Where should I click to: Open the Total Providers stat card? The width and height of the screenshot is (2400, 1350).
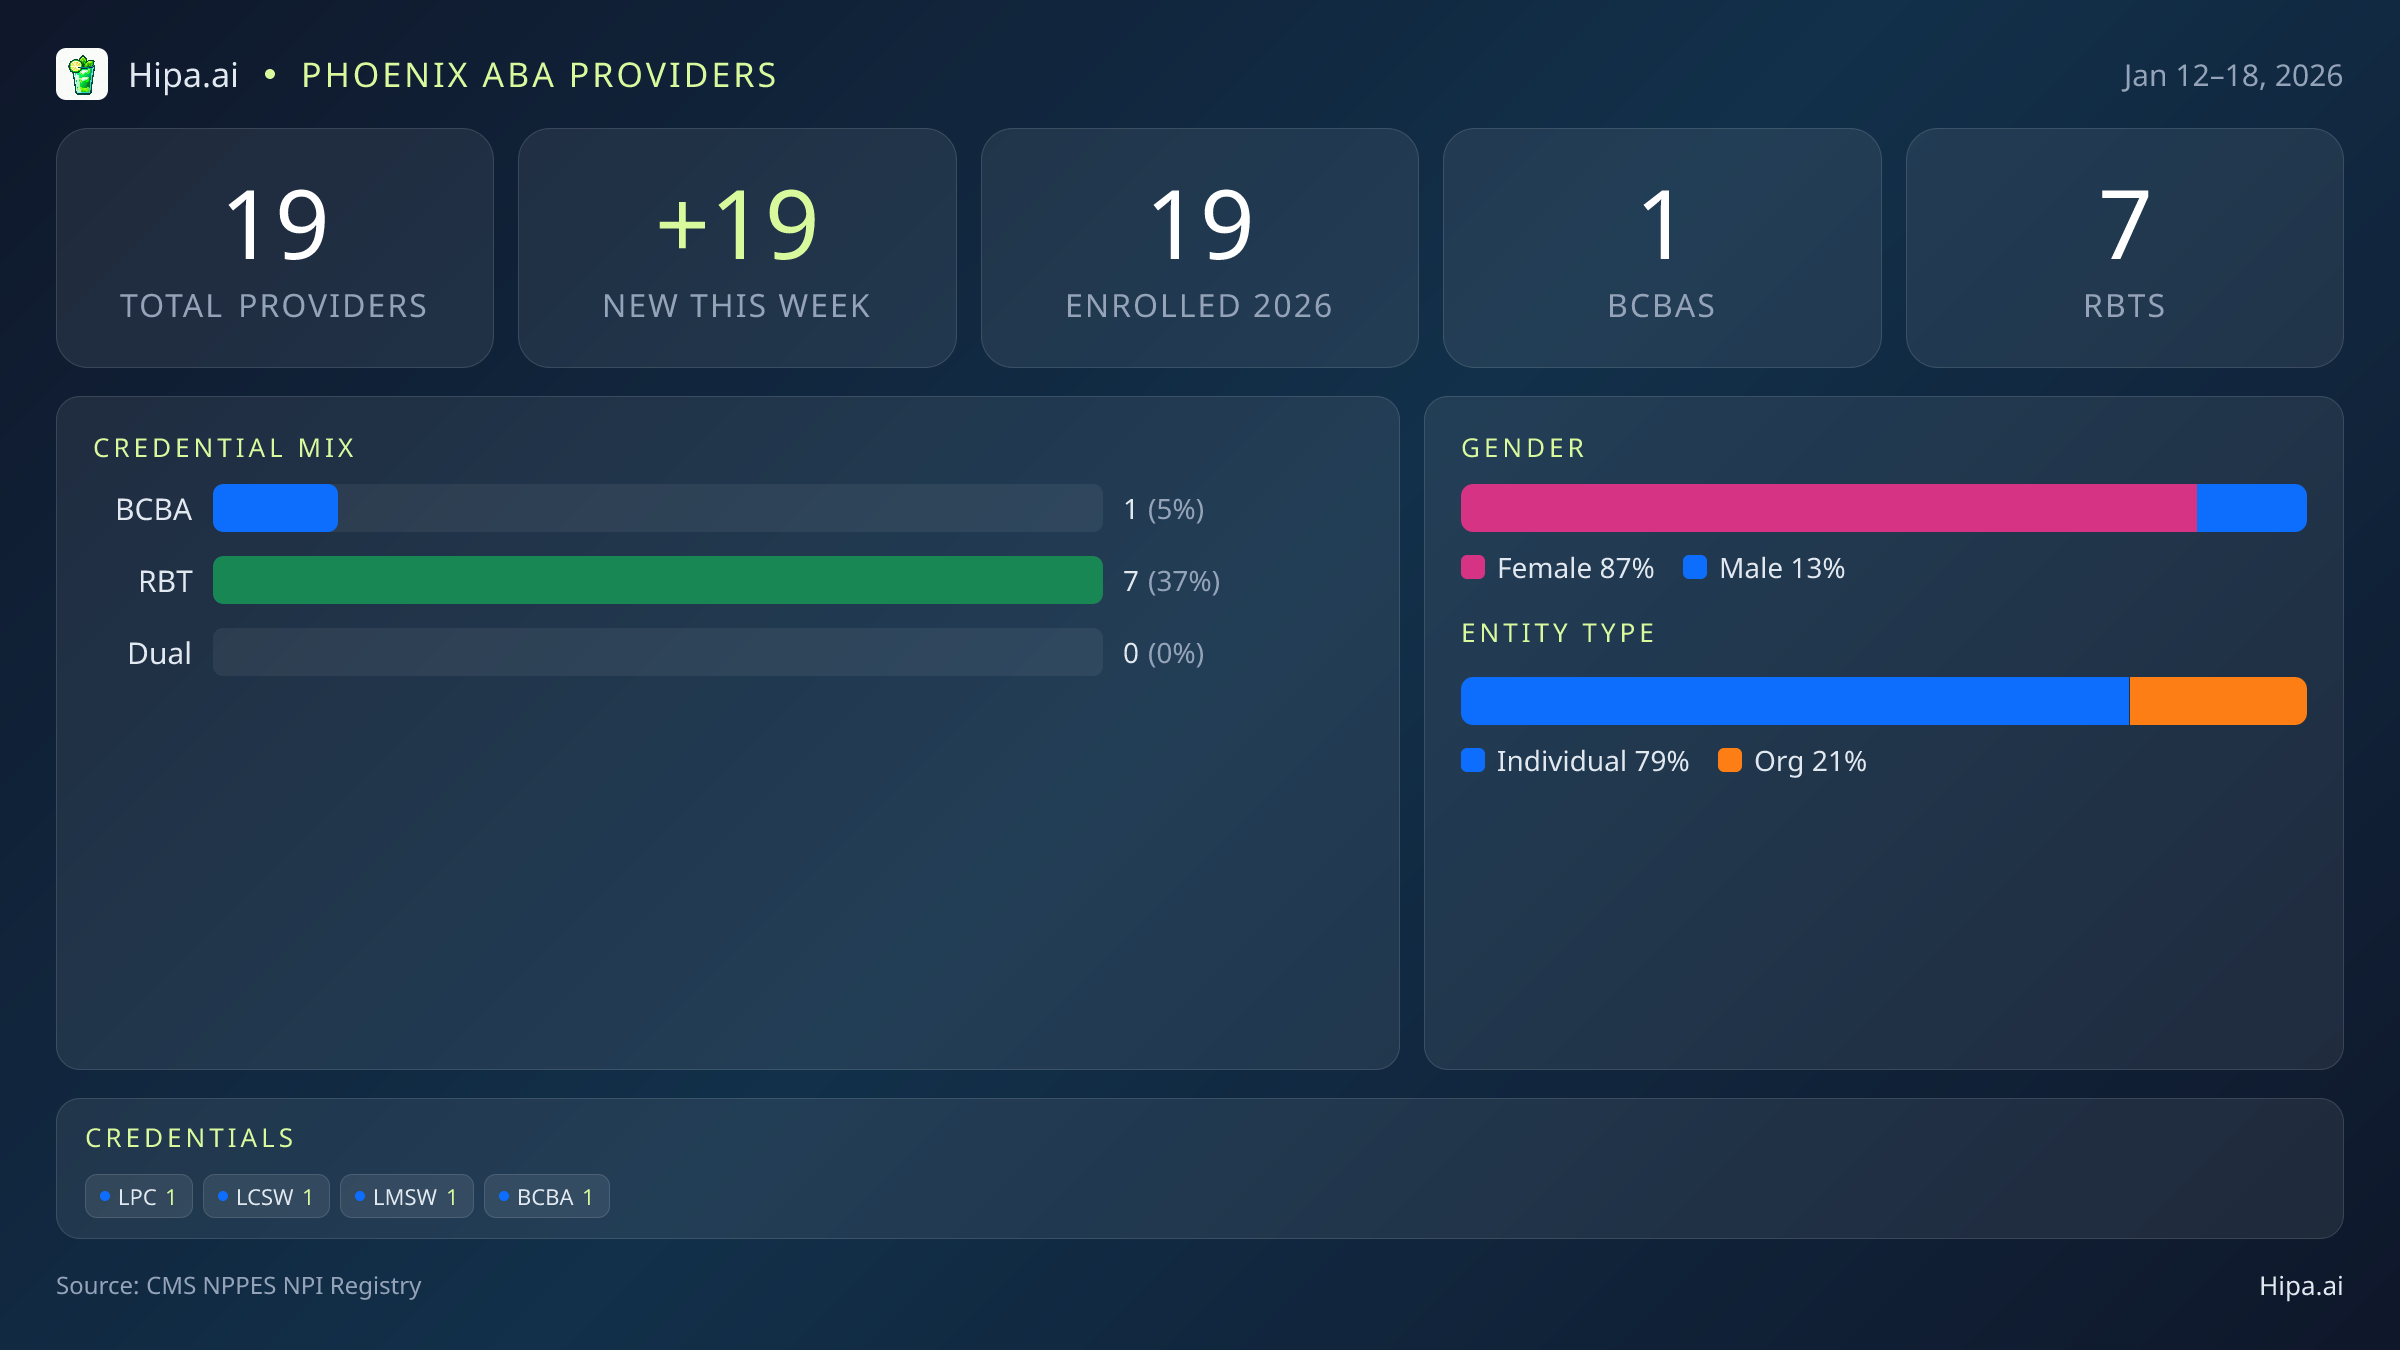(275, 248)
